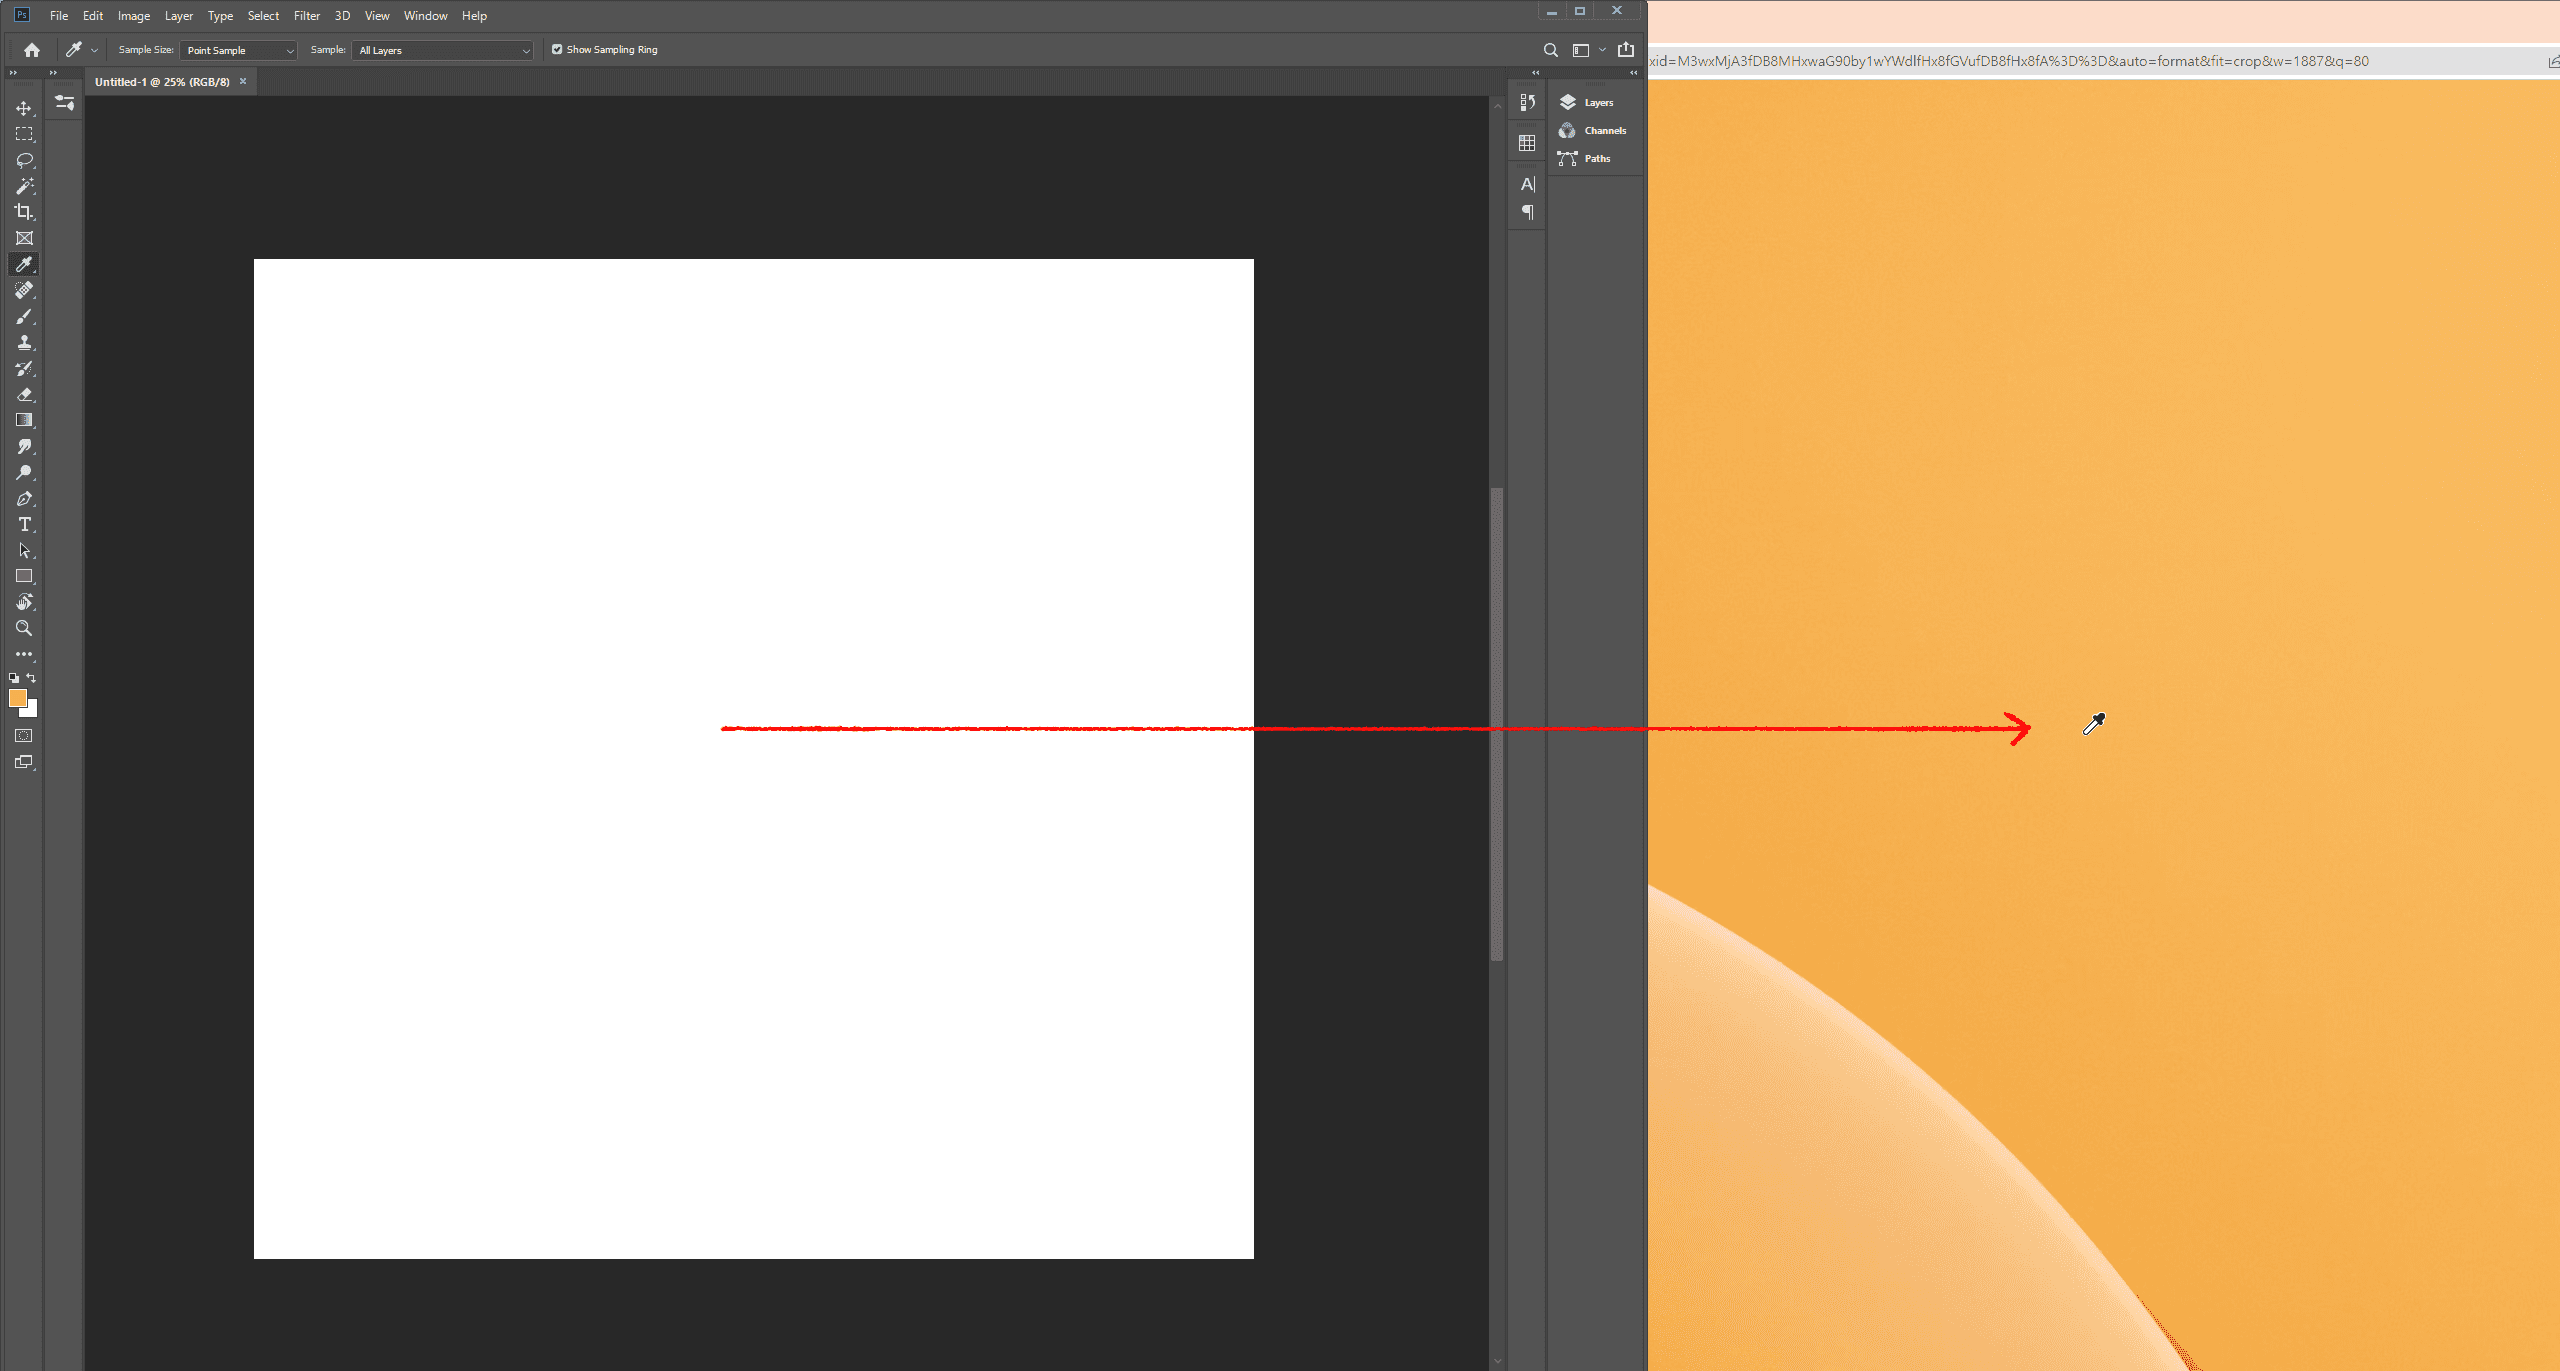2560x1371 pixels.
Task: Select the Gradient tool
Action: [24, 421]
